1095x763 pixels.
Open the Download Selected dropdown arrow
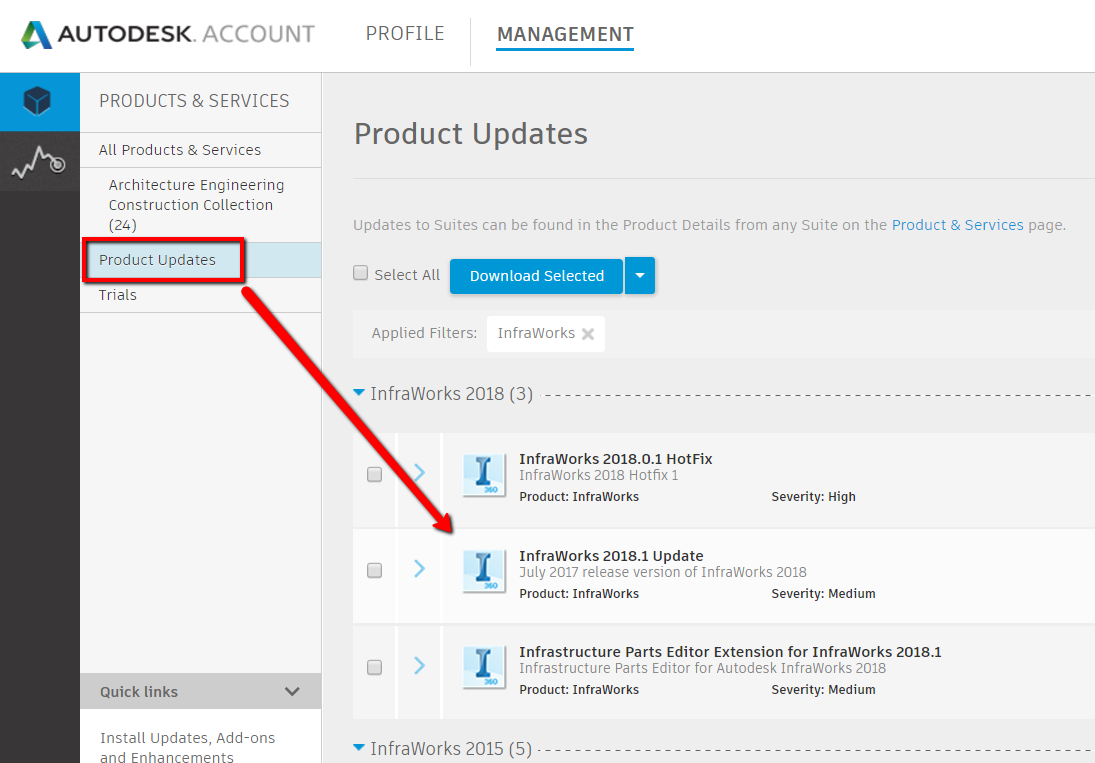640,276
